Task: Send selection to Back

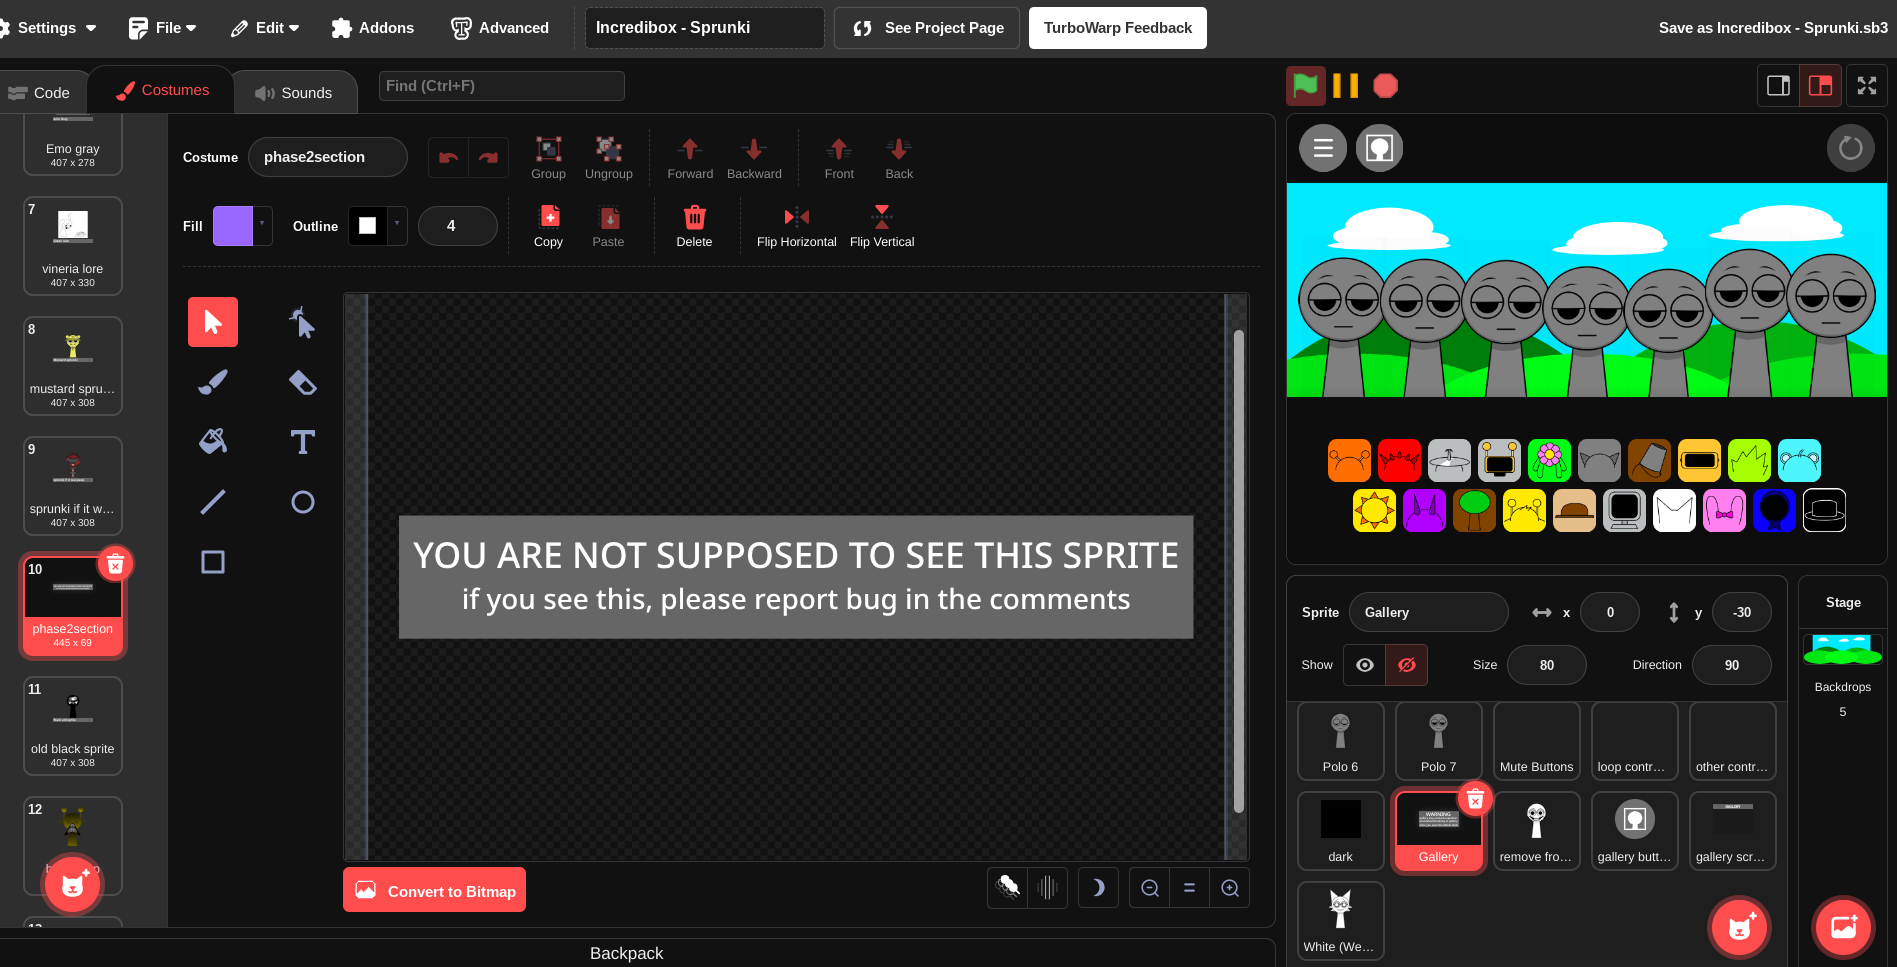Action: point(899,158)
